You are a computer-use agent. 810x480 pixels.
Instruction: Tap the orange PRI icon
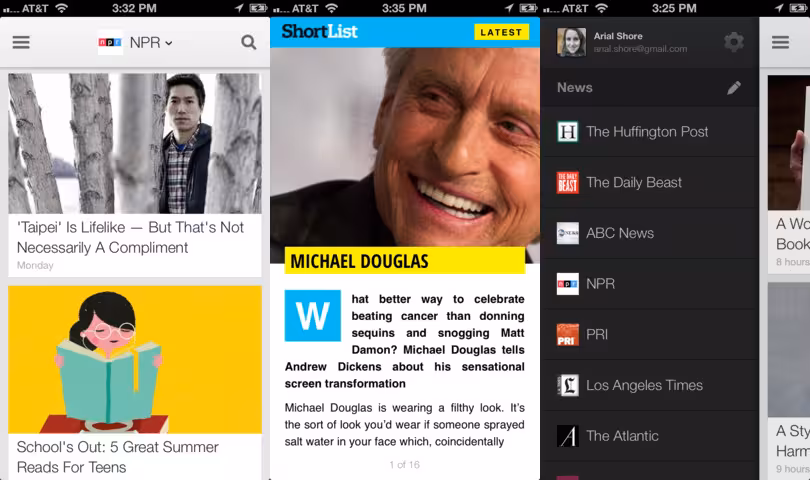coord(568,334)
